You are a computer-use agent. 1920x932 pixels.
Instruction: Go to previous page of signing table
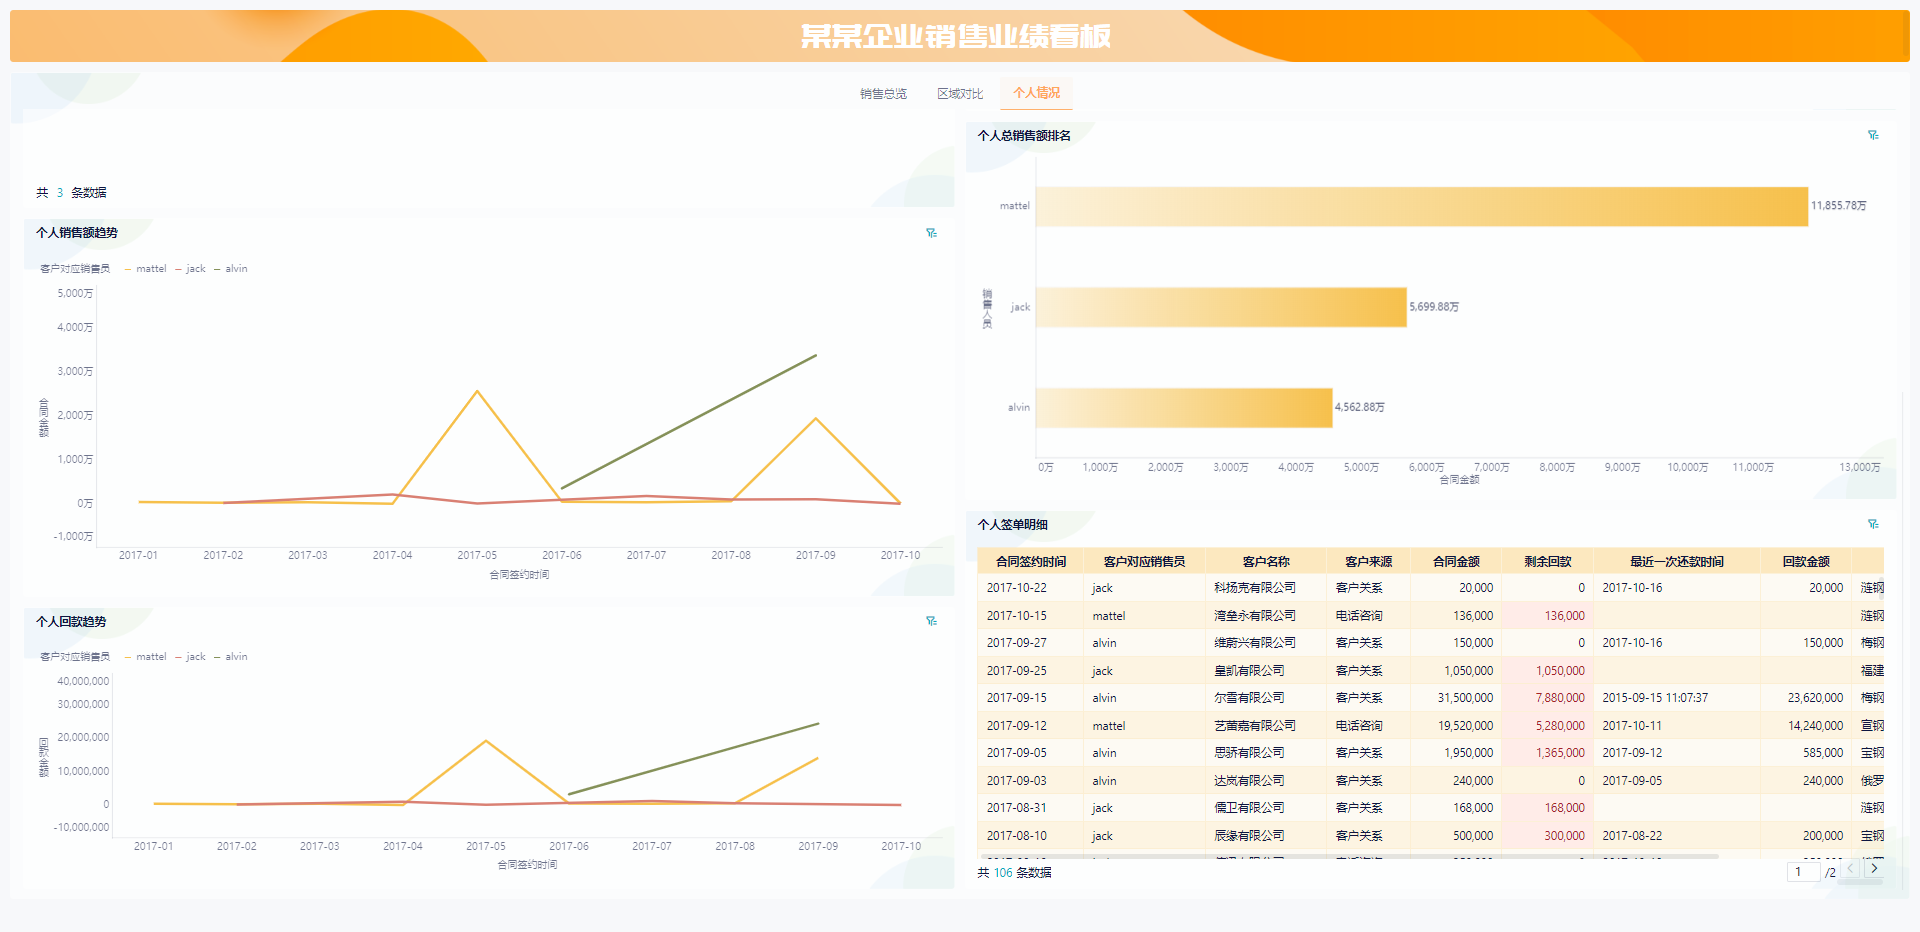(1851, 869)
